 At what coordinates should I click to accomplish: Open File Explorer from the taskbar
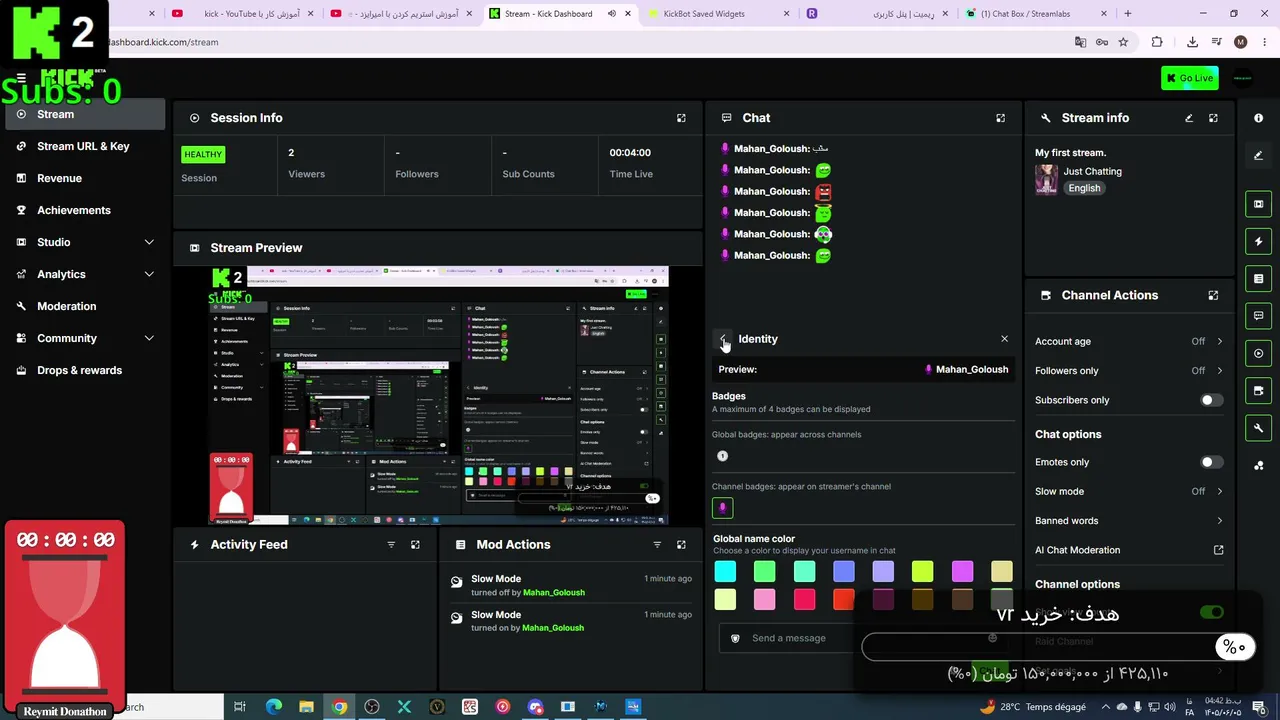tap(306, 707)
